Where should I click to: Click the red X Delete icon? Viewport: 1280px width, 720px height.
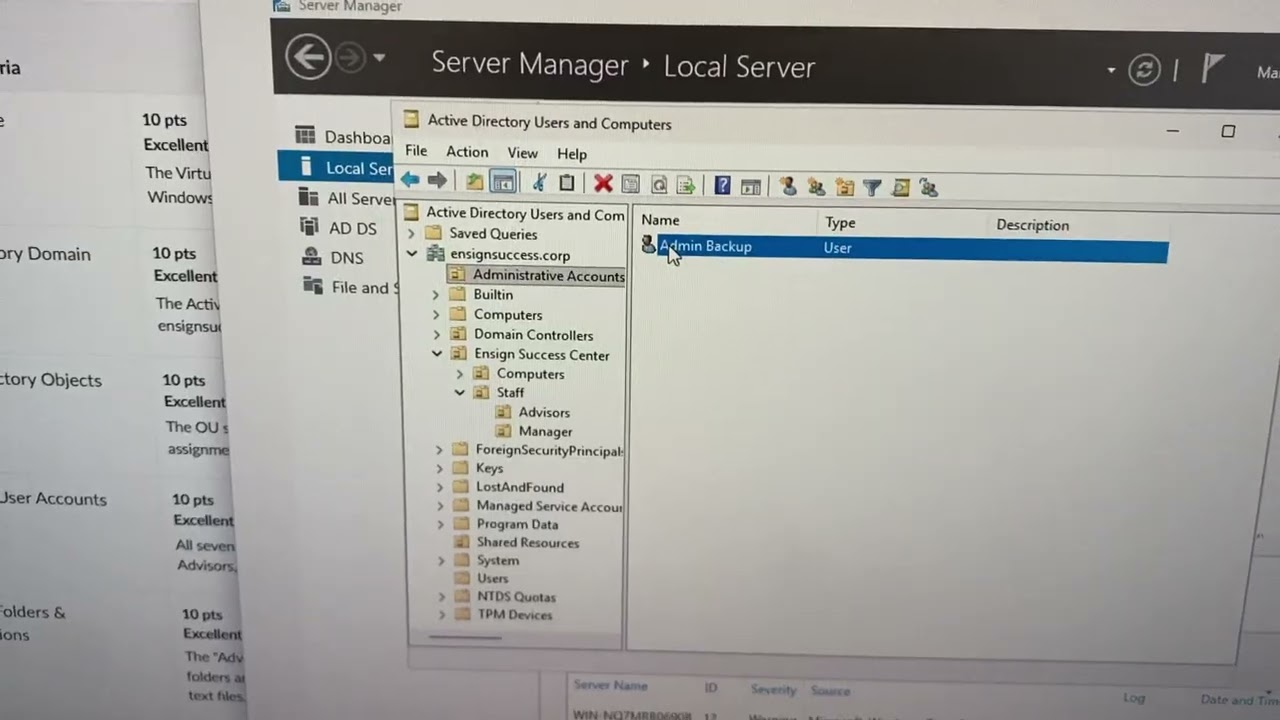(x=602, y=183)
